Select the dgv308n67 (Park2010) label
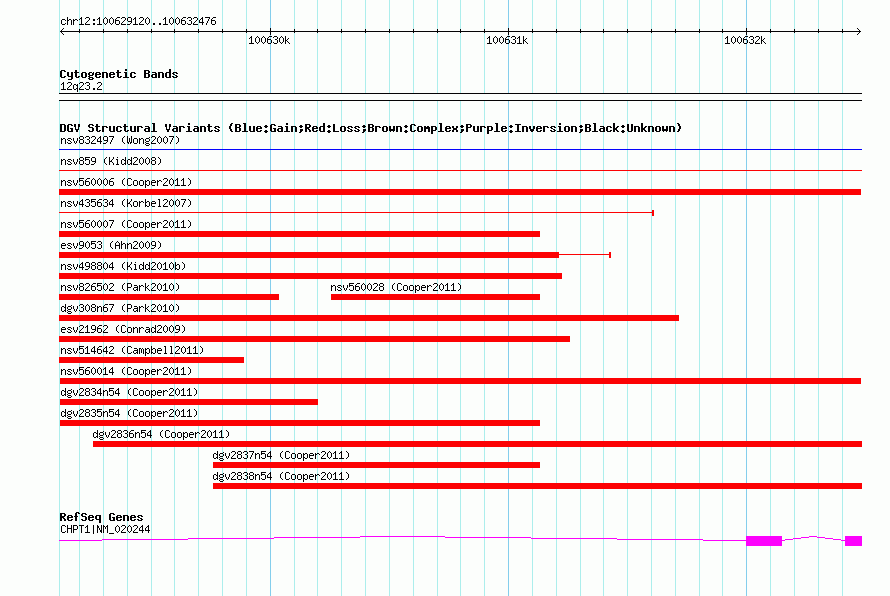The width and height of the screenshot is (890, 596). 120,308
